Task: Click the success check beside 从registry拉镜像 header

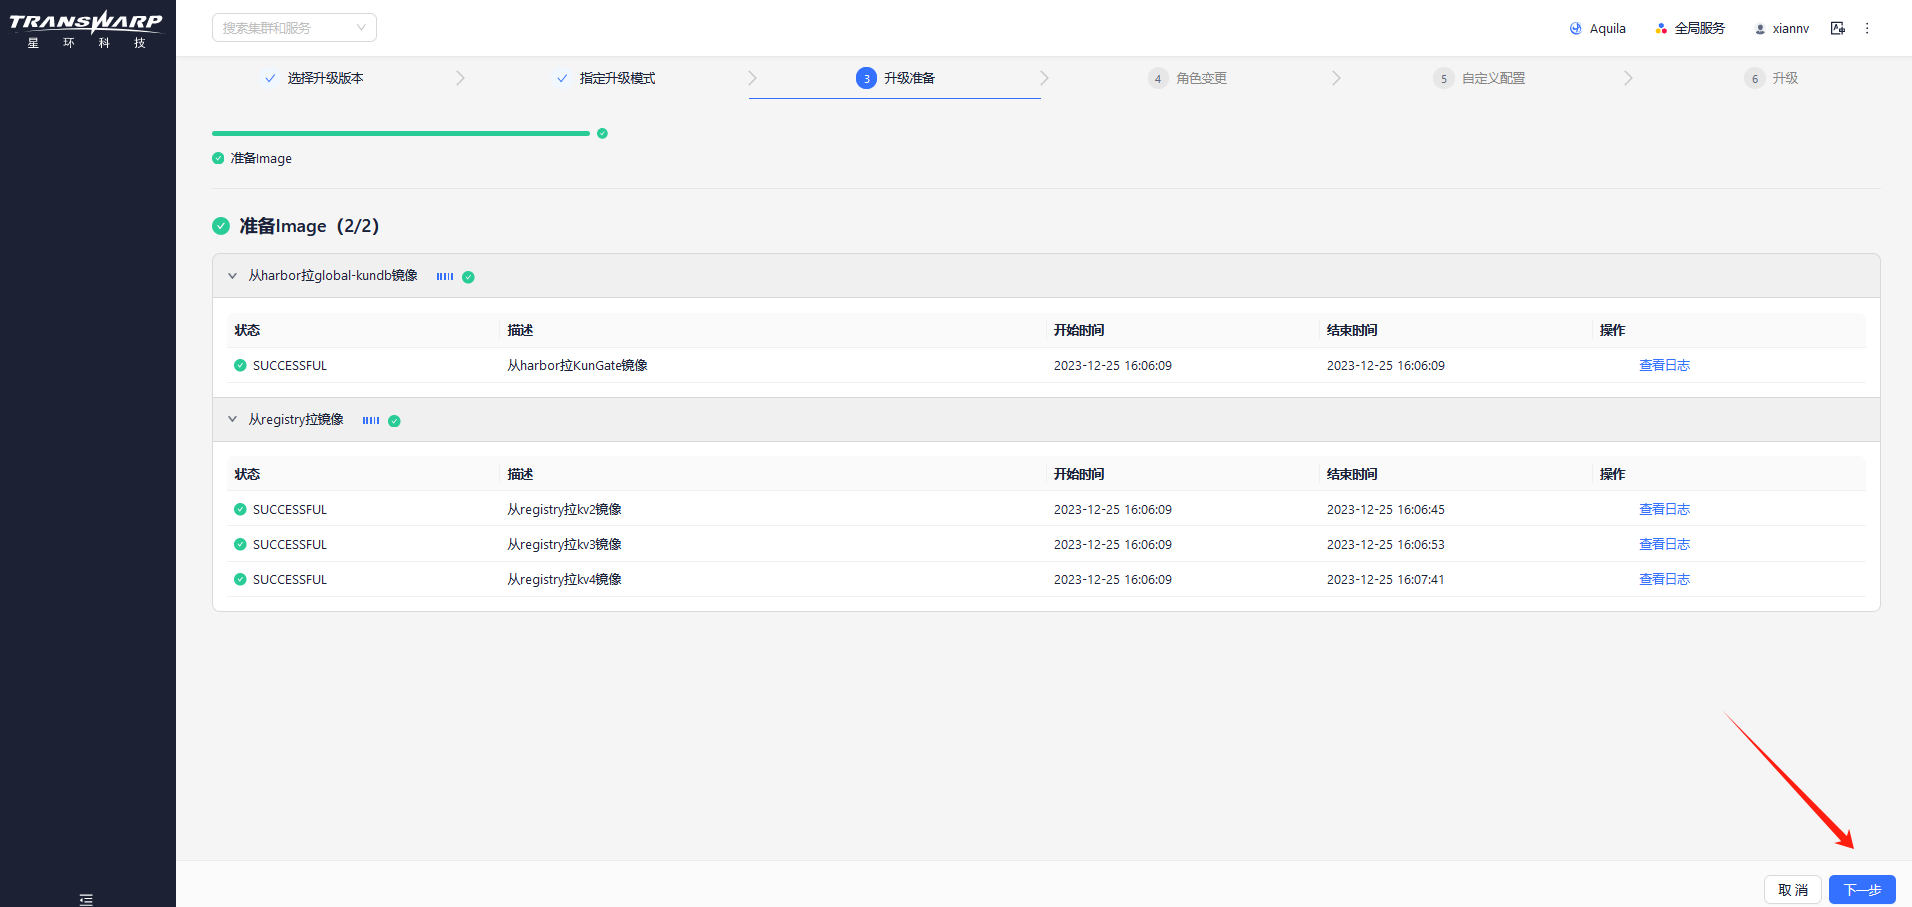Action: point(394,420)
